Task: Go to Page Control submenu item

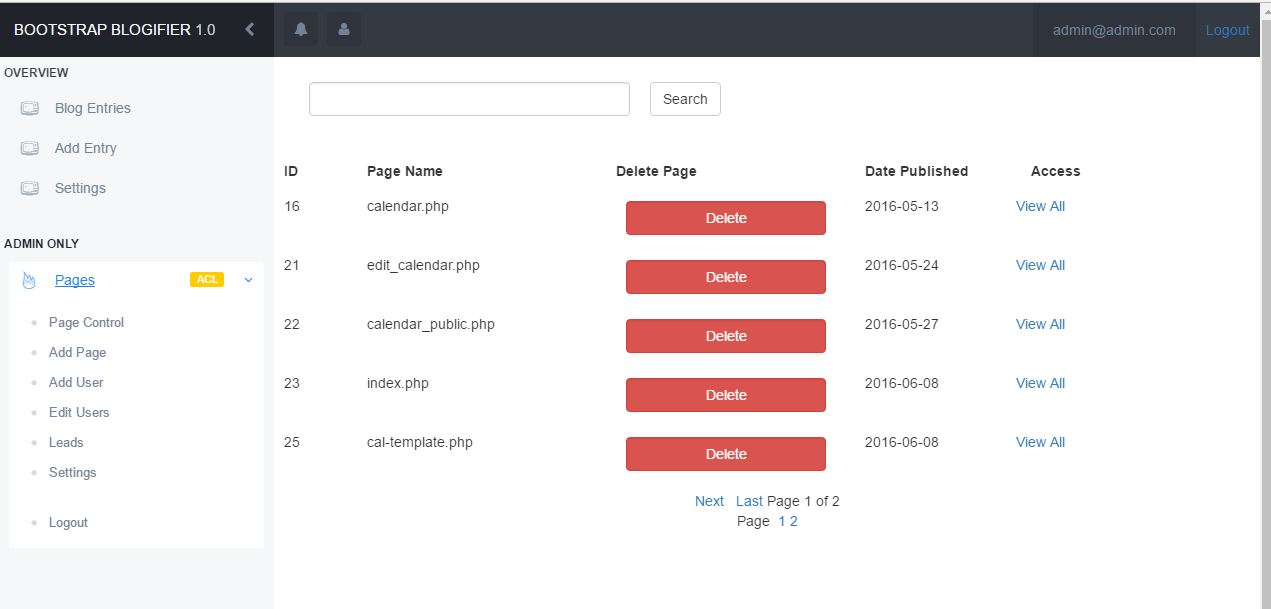Action: (87, 322)
